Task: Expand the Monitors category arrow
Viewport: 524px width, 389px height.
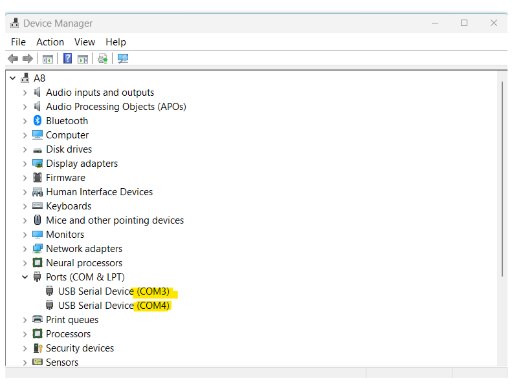Action: pos(25,235)
